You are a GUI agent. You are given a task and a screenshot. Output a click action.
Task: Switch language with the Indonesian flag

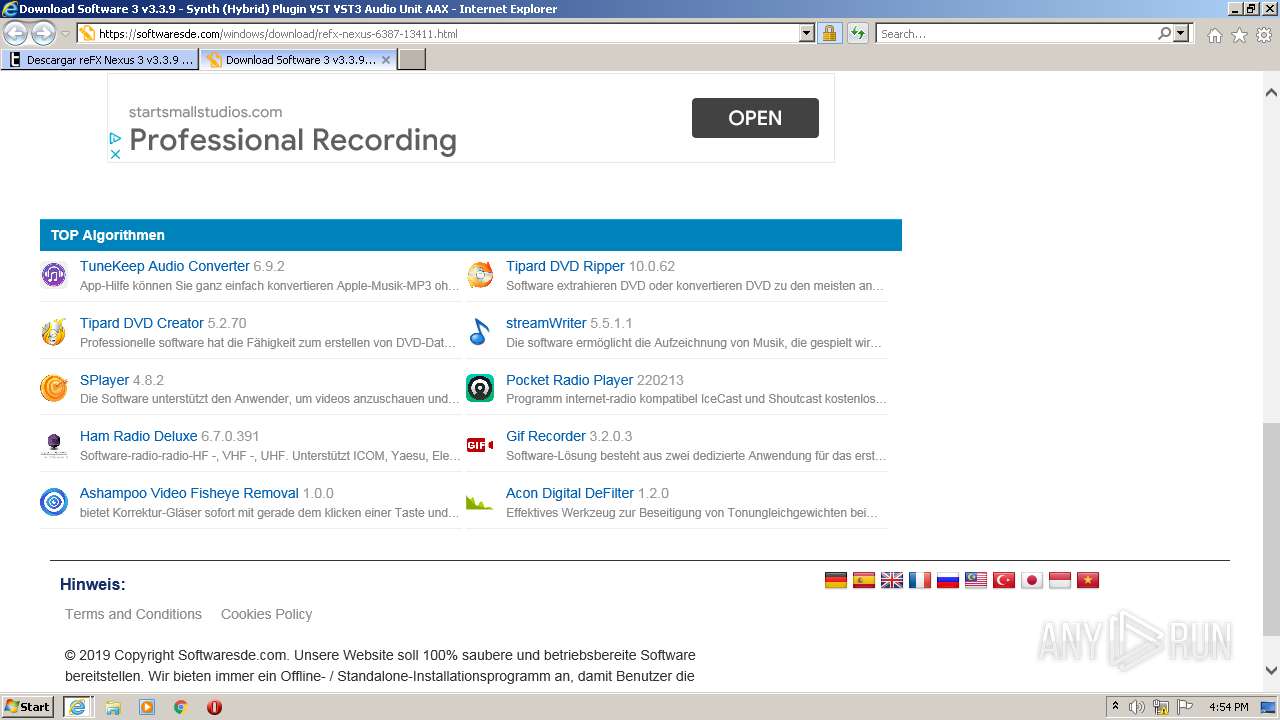1060,580
